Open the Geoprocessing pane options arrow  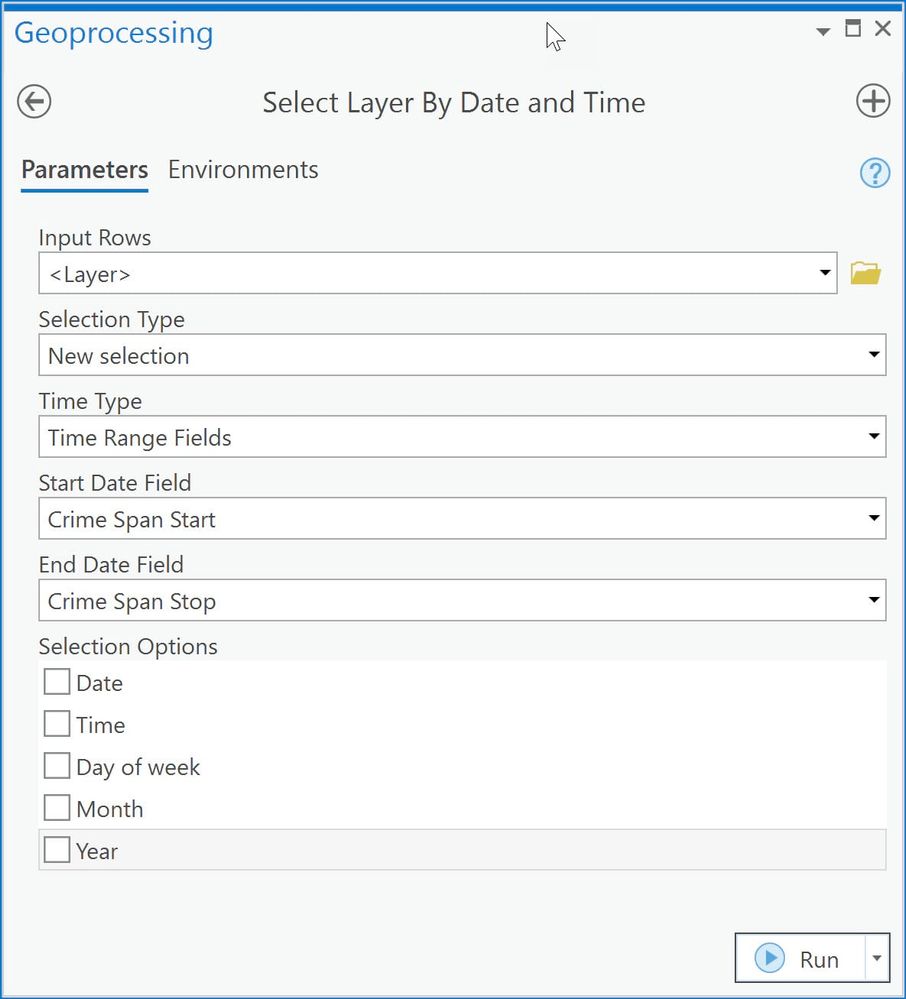823,31
